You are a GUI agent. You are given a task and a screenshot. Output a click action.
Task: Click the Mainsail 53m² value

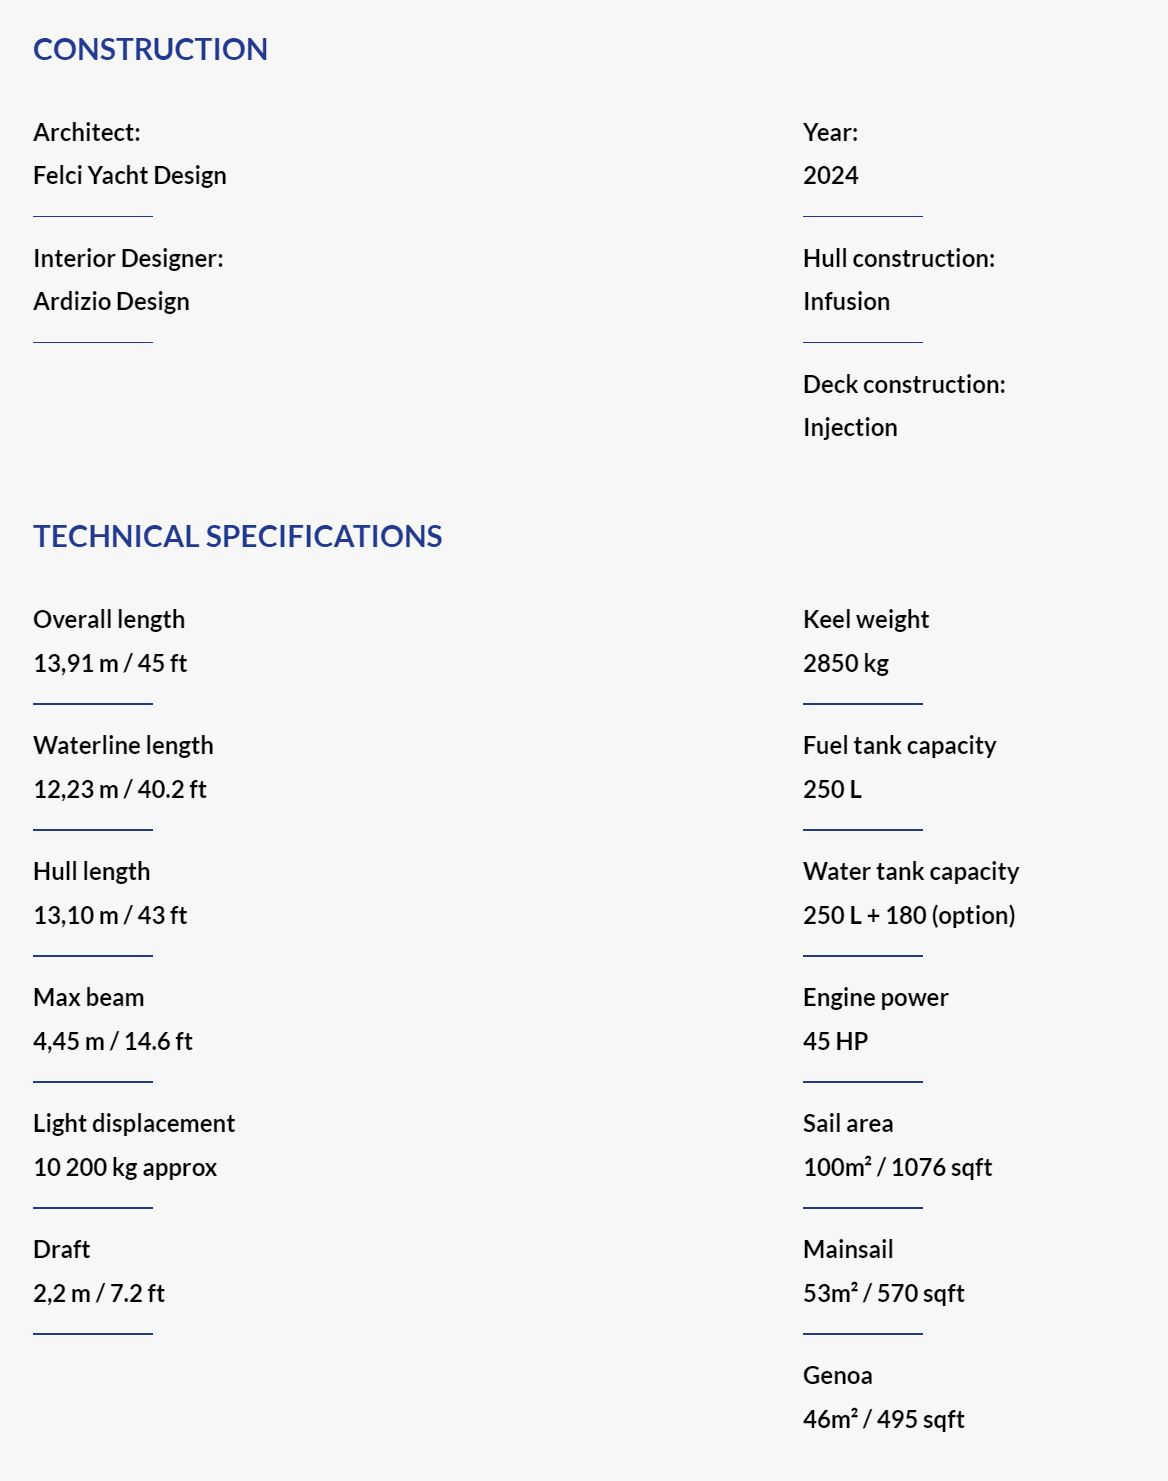[883, 1293]
